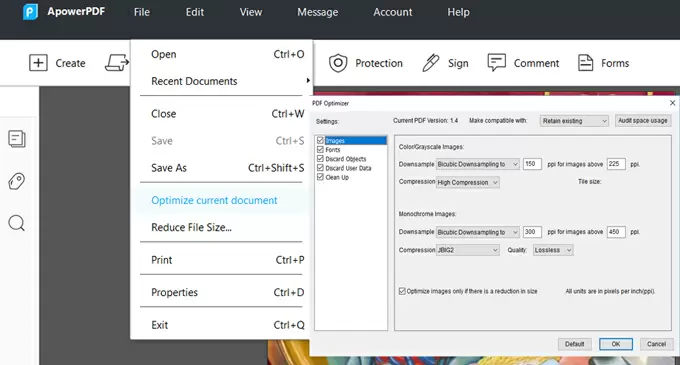Viewport: 680px width, 365px height.
Task: Toggle the Discard Objects checkbox
Action: pos(320,159)
